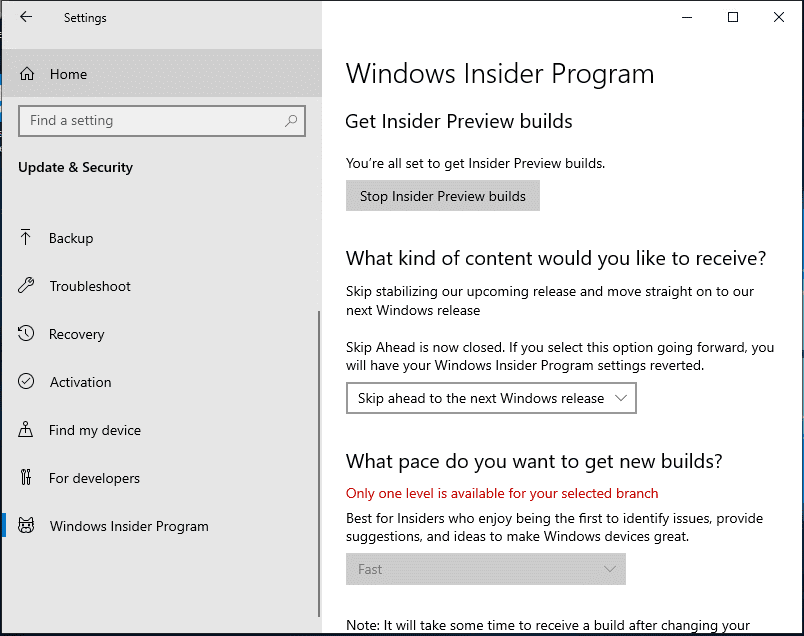The width and height of the screenshot is (804, 636).
Task: Click the chevron on the build pace dropdown
Action: pos(610,569)
